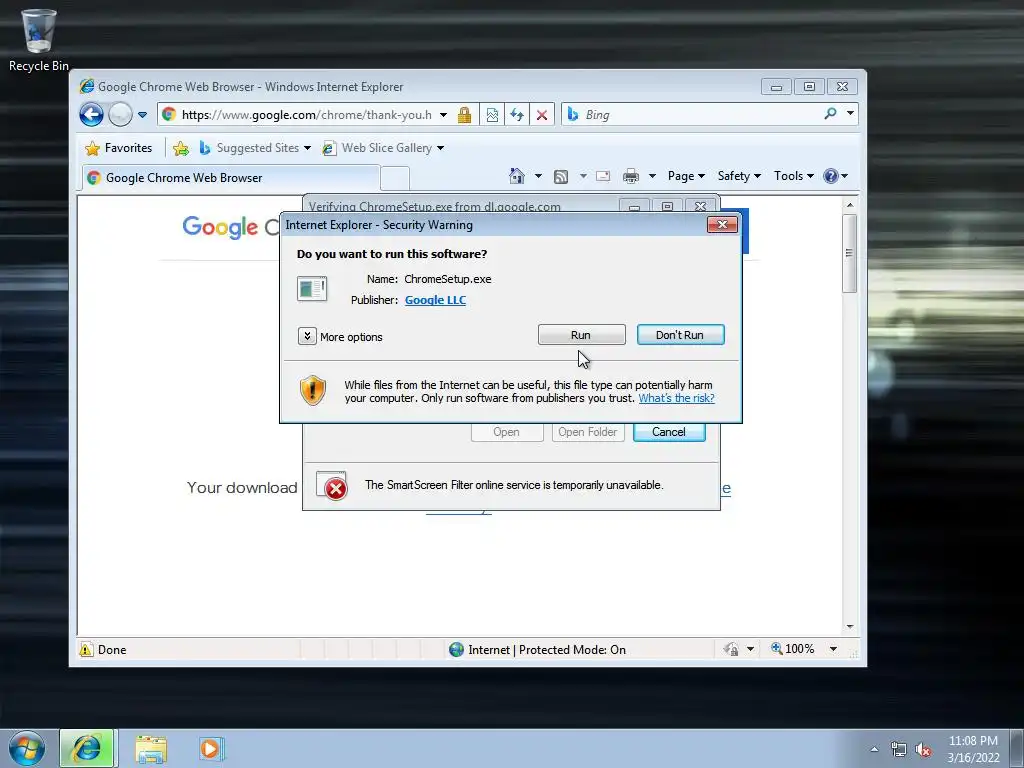Open the What's the risk? link
Viewport: 1024px width, 768px height.
[677, 398]
